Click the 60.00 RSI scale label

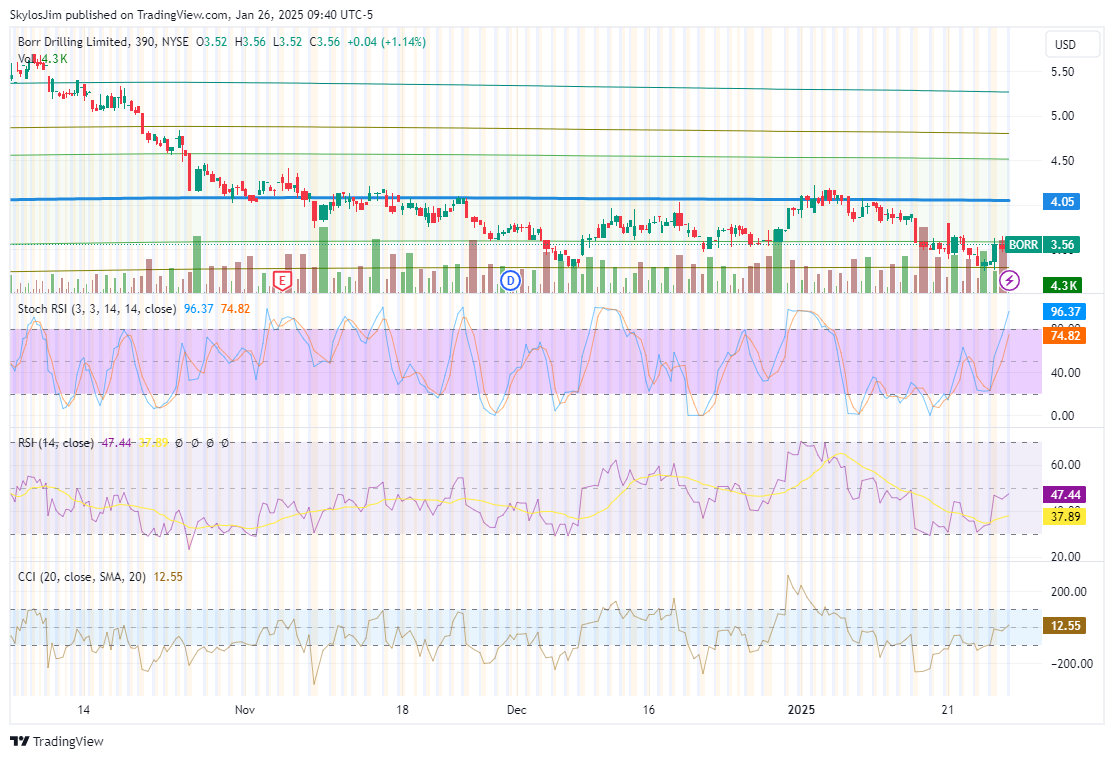(1066, 465)
